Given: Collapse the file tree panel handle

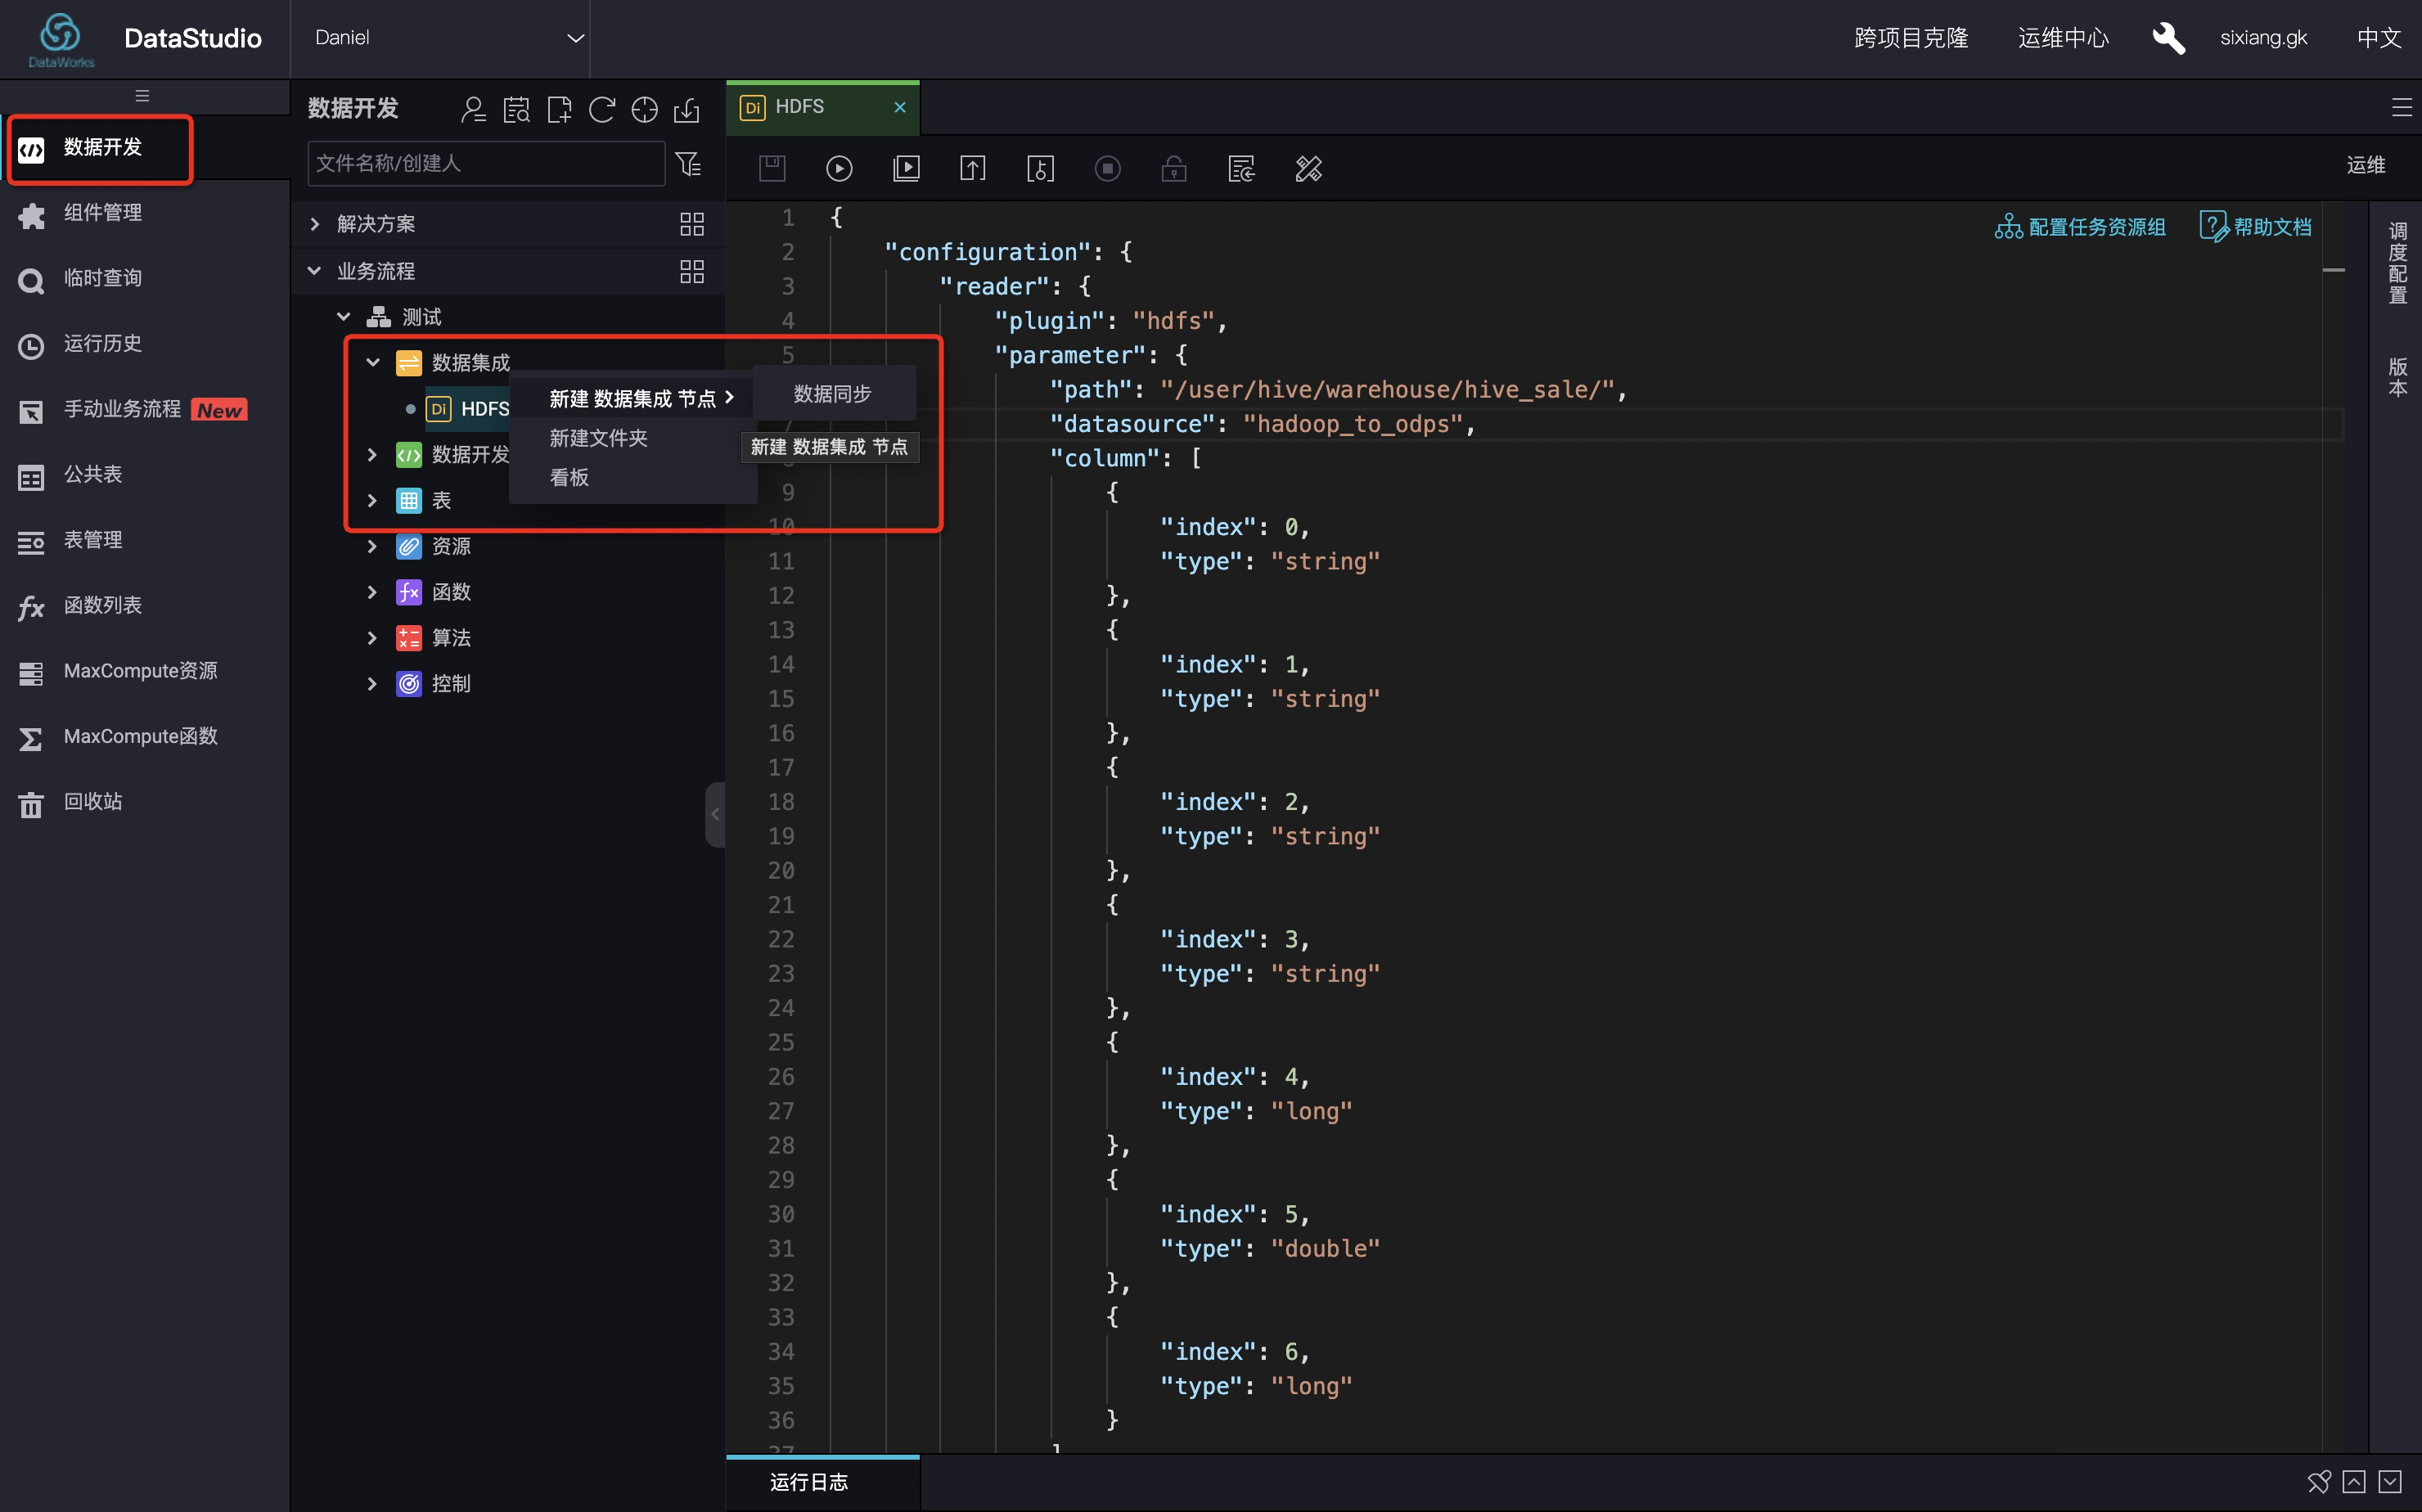Looking at the screenshot, I should [714, 814].
